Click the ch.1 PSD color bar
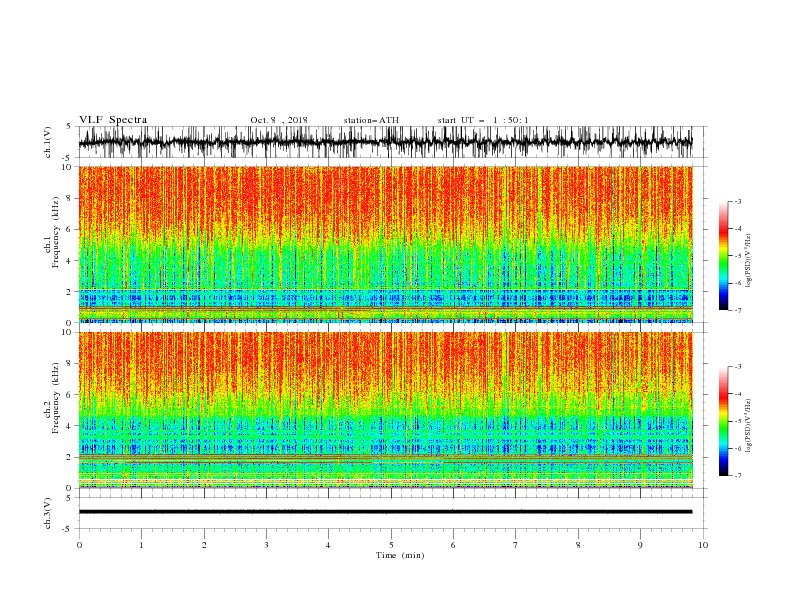The height and width of the screenshot is (612, 792). point(723,255)
